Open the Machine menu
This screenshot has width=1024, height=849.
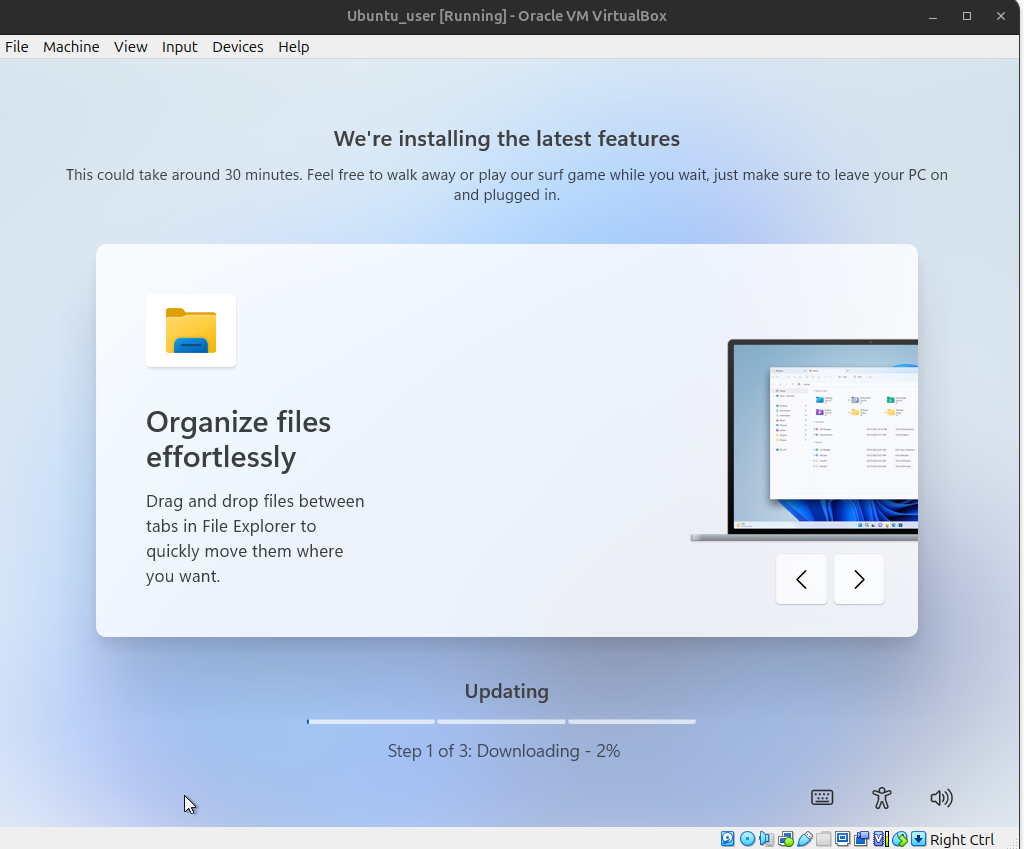(71, 47)
